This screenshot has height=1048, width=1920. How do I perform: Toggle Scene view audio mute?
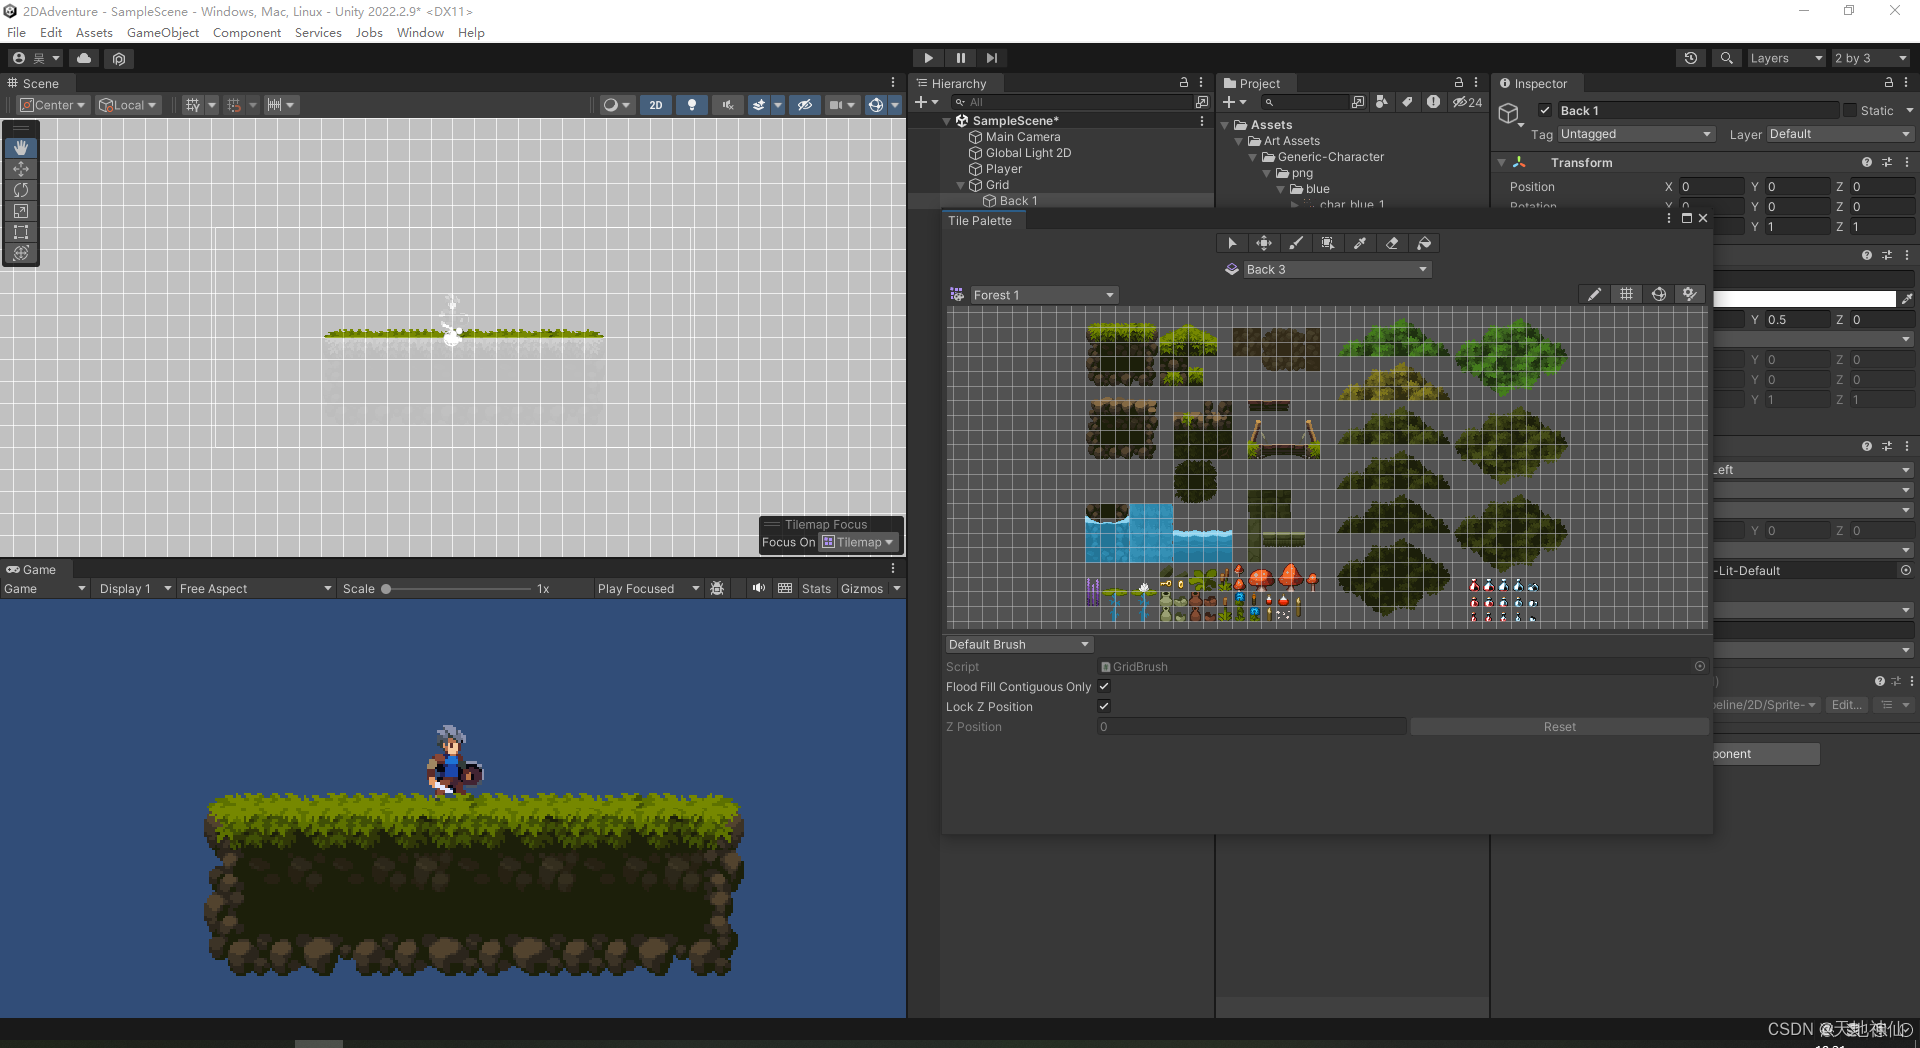click(728, 105)
